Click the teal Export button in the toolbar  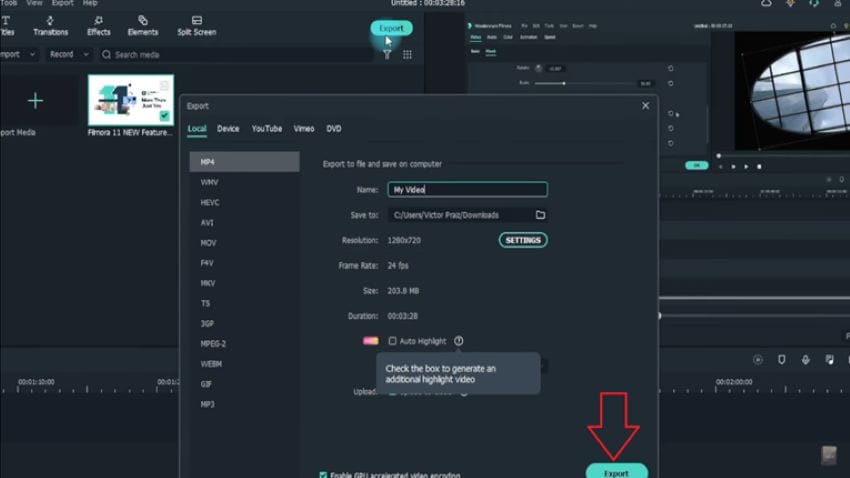(x=391, y=28)
